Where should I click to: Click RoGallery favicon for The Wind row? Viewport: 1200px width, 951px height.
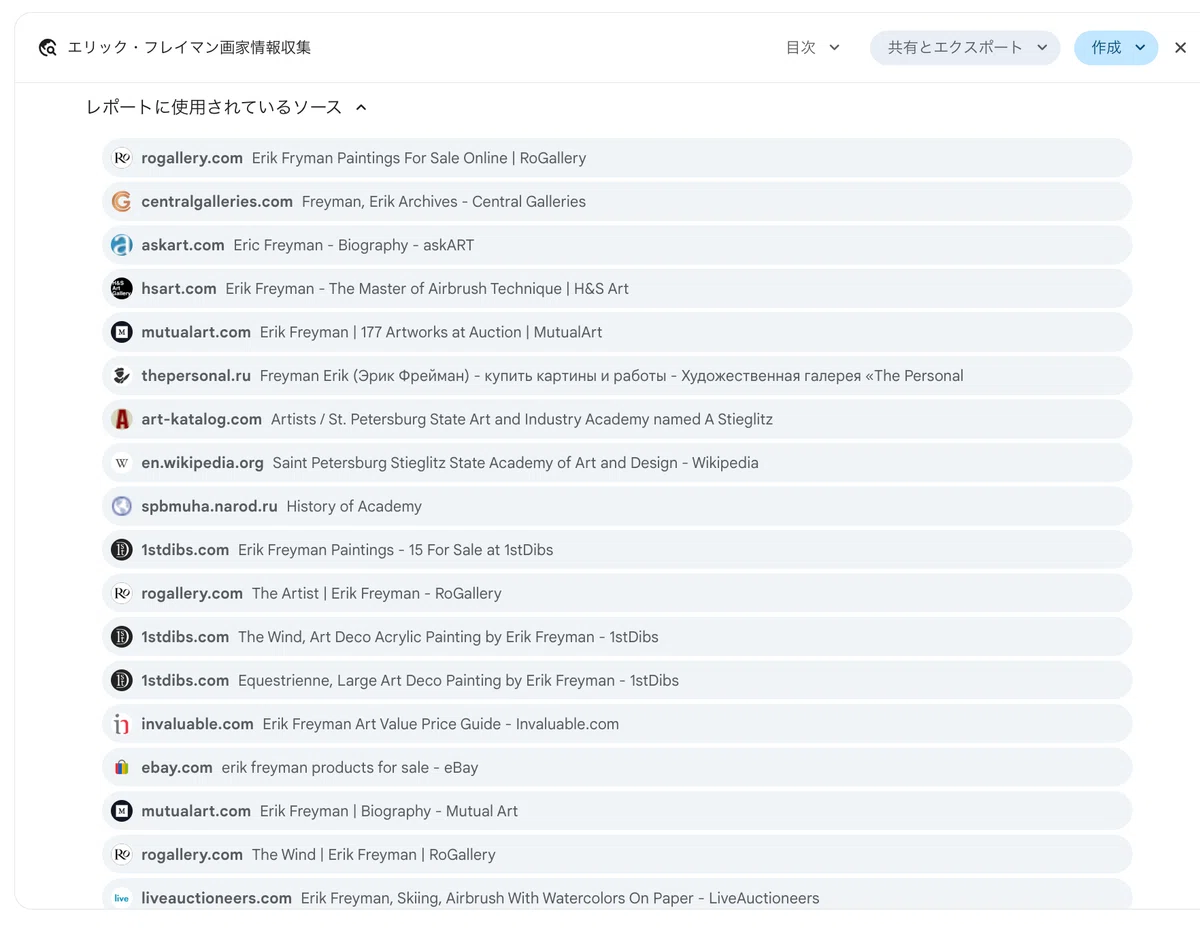[122, 855]
